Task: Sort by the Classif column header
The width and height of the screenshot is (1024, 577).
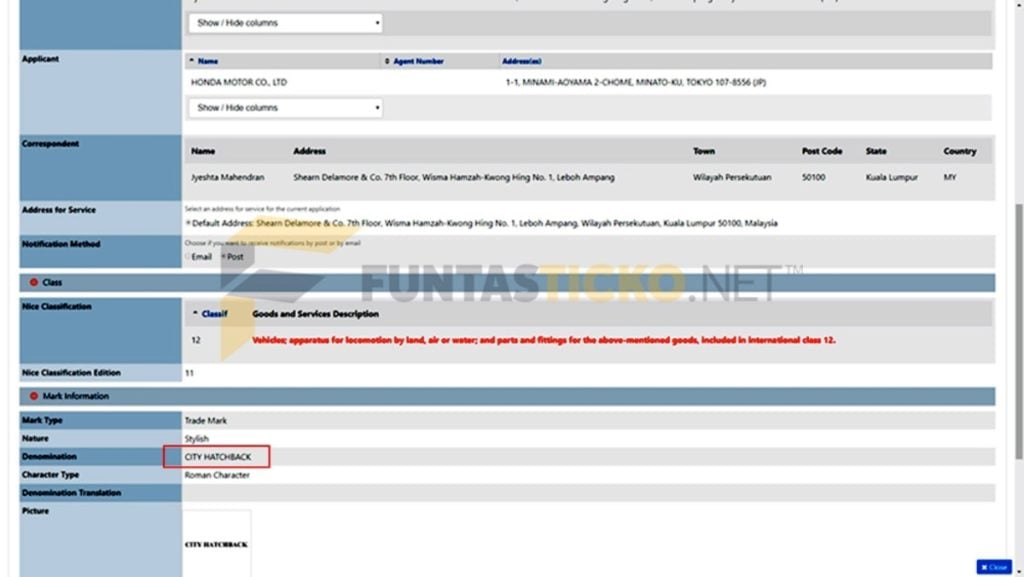Action: [x=214, y=314]
